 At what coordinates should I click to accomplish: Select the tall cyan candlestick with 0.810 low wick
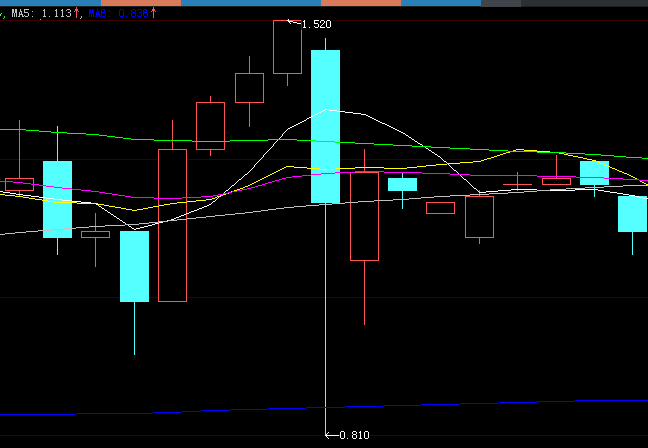click(325, 126)
